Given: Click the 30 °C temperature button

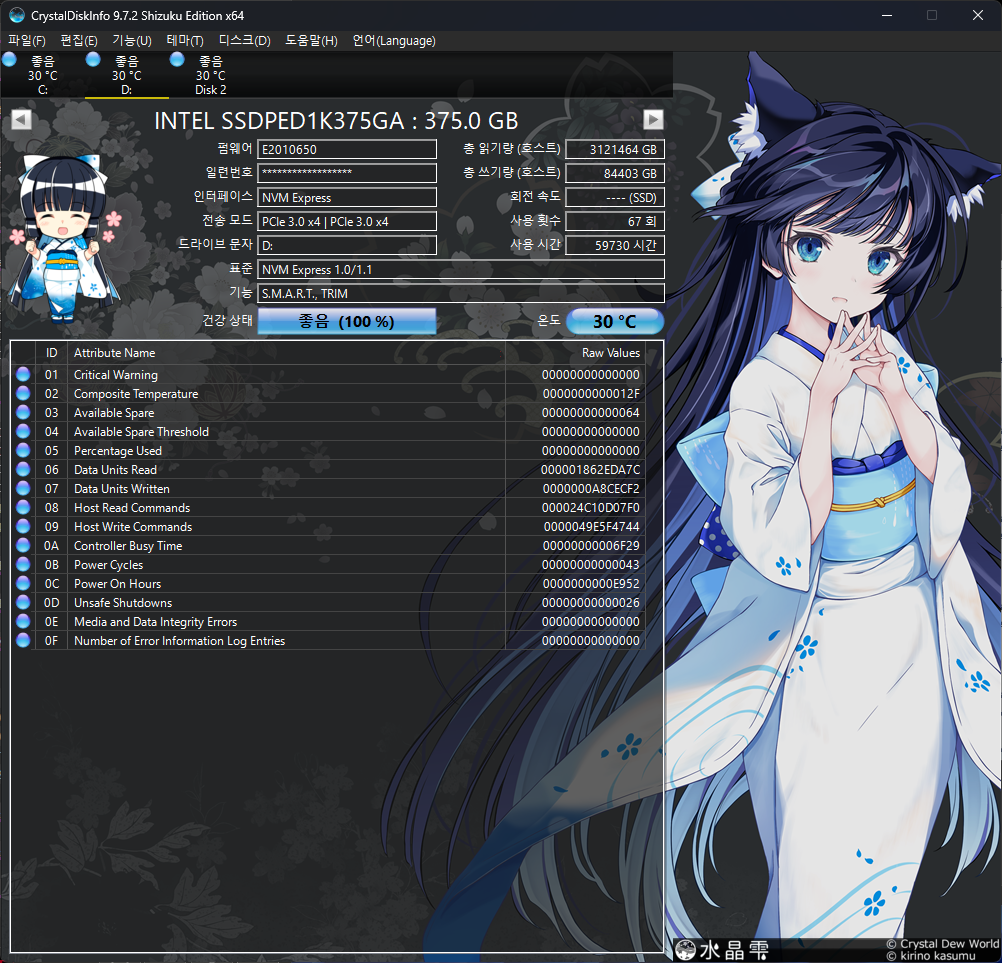Looking at the screenshot, I should (x=614, y=322).
